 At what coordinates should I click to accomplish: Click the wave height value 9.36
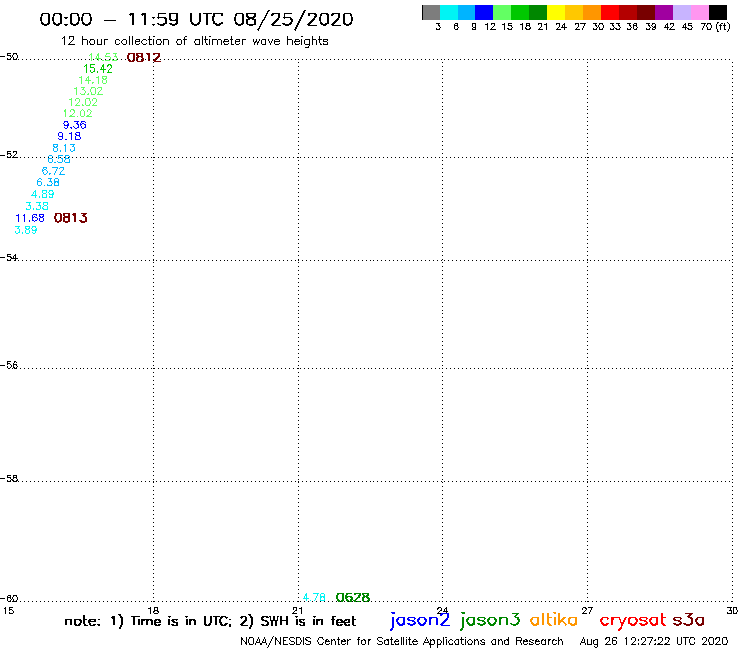pyautogui.click(x=75, y=125)
